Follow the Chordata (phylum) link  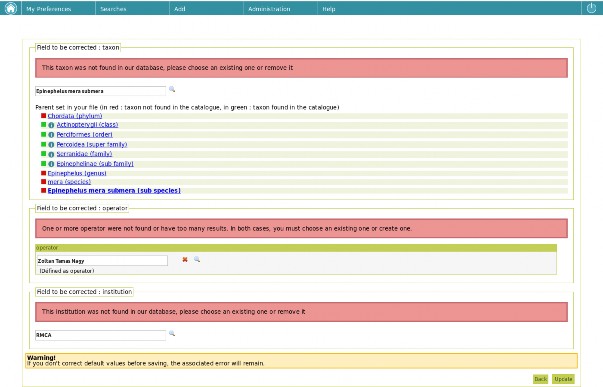[75, 116]
